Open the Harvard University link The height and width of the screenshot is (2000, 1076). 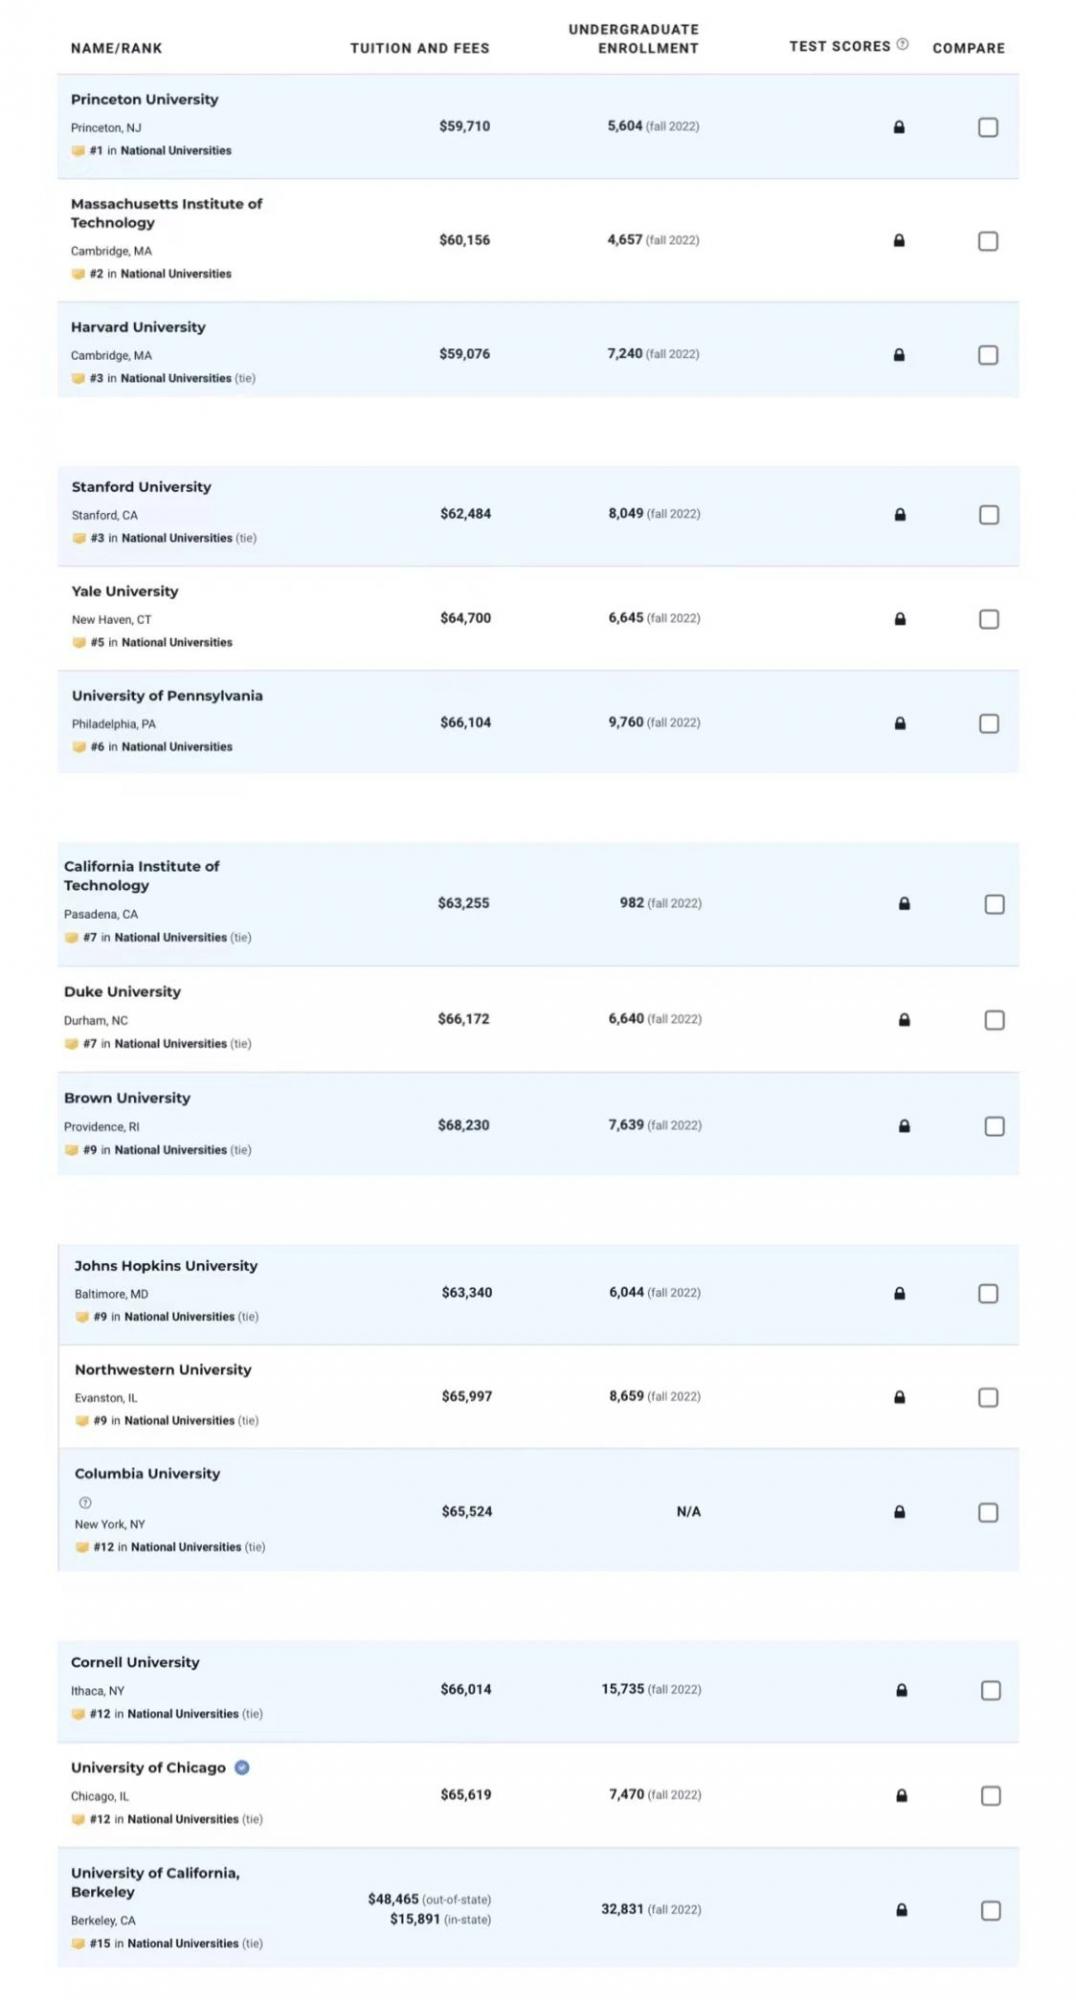click(138, 327)
